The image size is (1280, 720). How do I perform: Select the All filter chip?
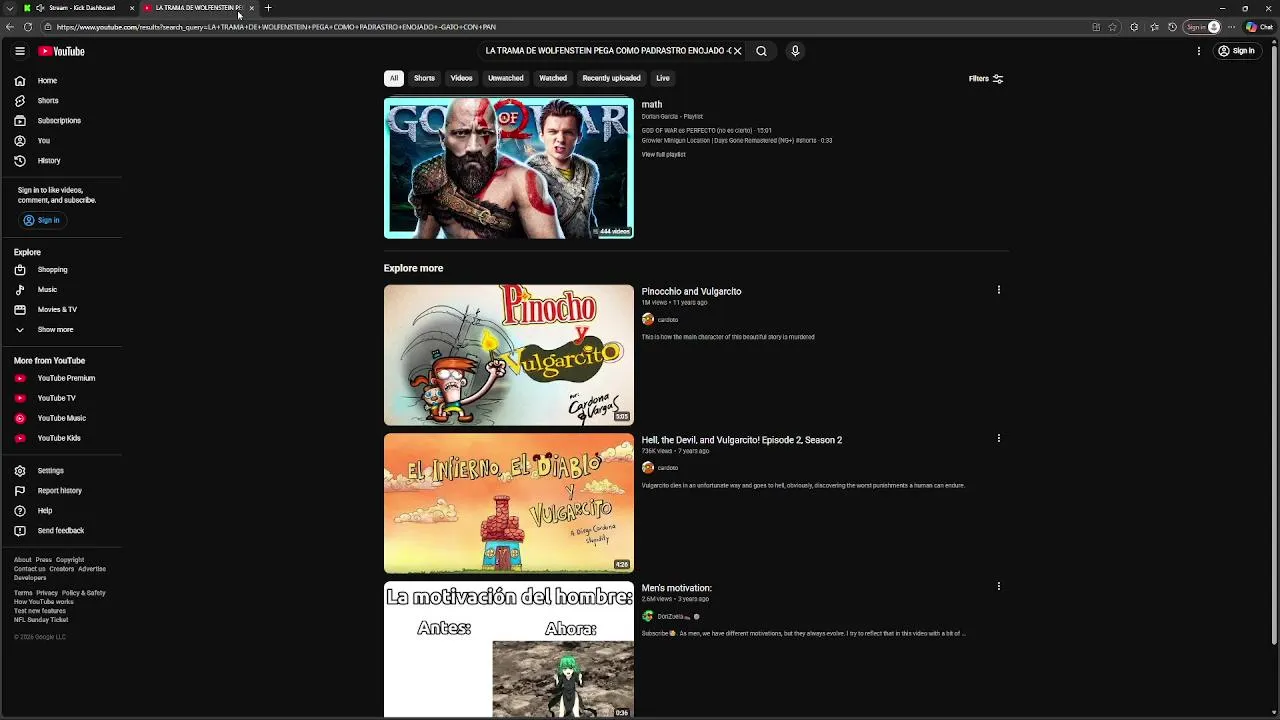pyautogui.click(x=394, y=78)
